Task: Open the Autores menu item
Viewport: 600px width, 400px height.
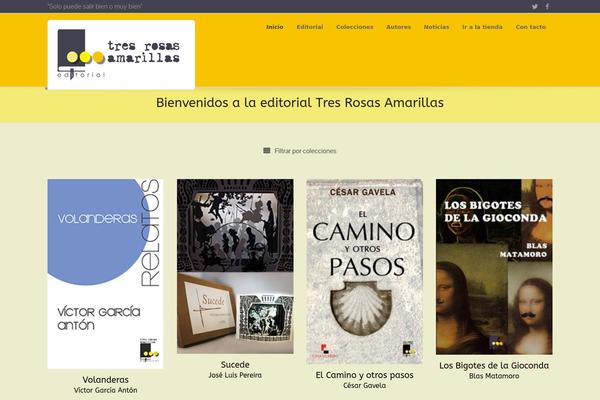Action: point(398,27)
